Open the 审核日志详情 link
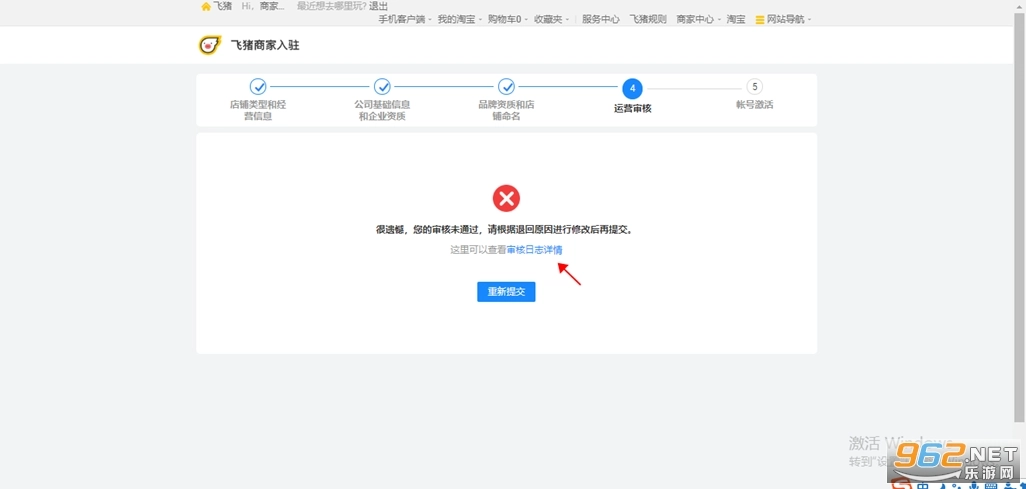Viewport: 1026px width, 489px height. (534, 250)
